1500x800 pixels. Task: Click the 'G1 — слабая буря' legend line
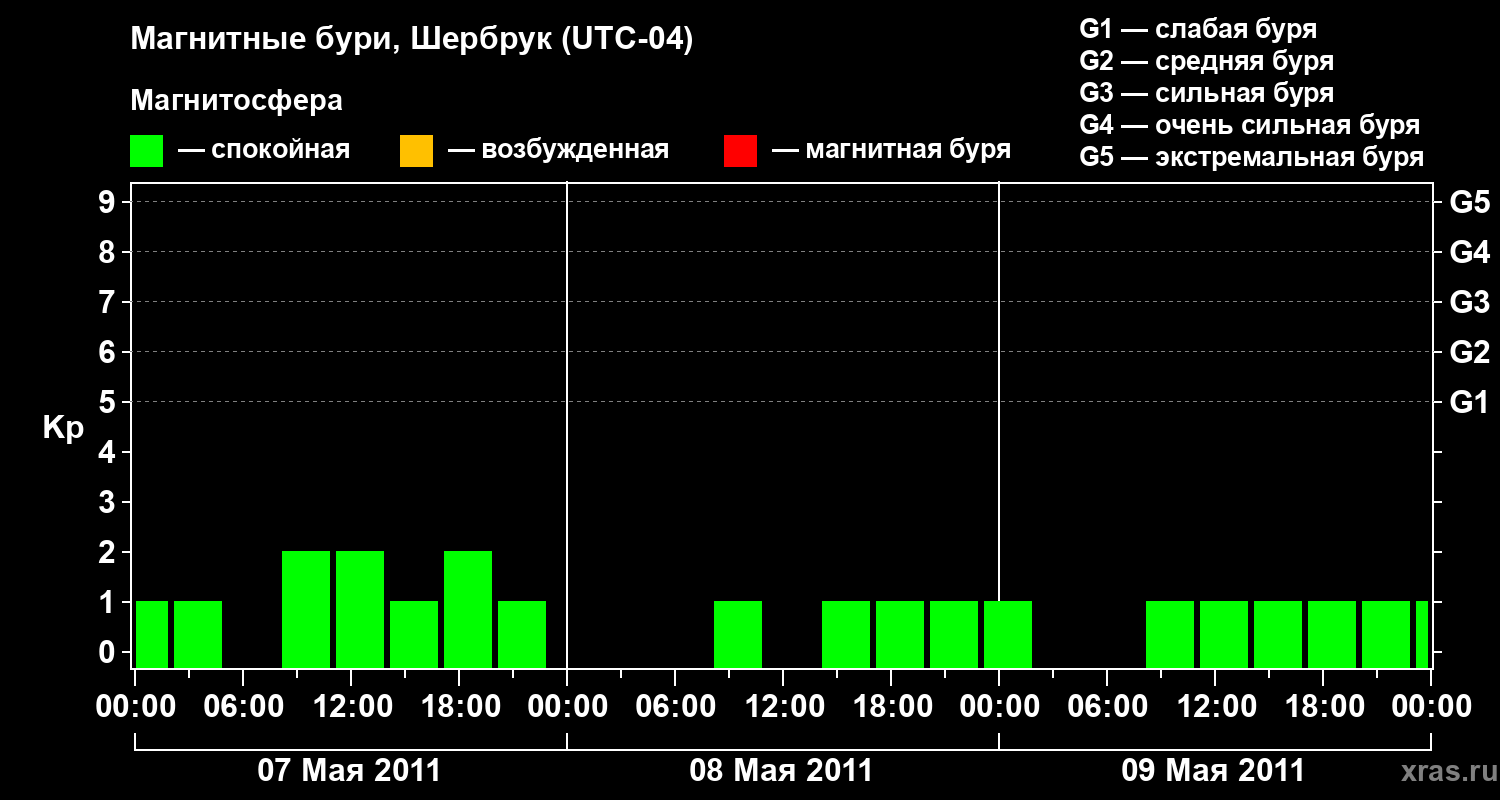[x=1198, y=29]
